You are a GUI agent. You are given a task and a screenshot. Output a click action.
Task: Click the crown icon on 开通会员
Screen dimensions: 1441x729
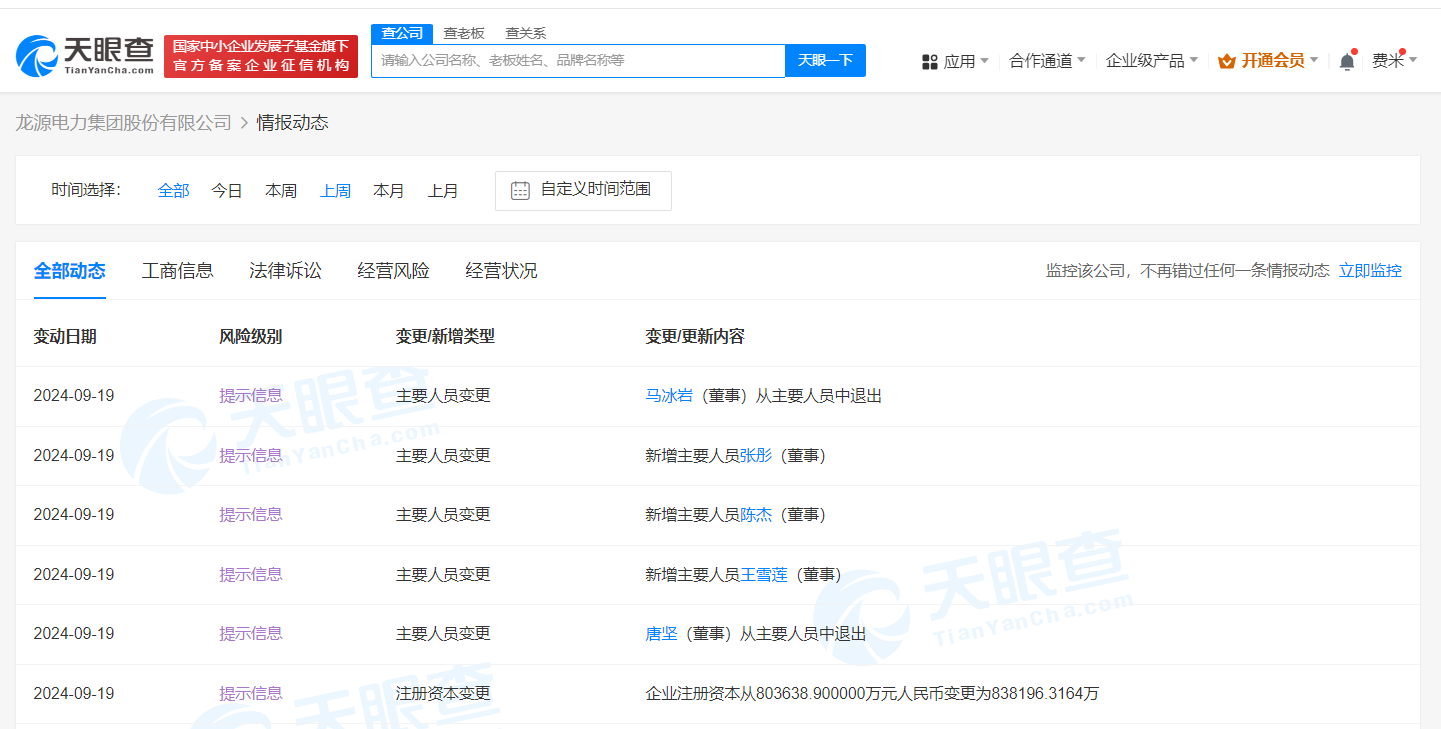[x=1225, y=61]
